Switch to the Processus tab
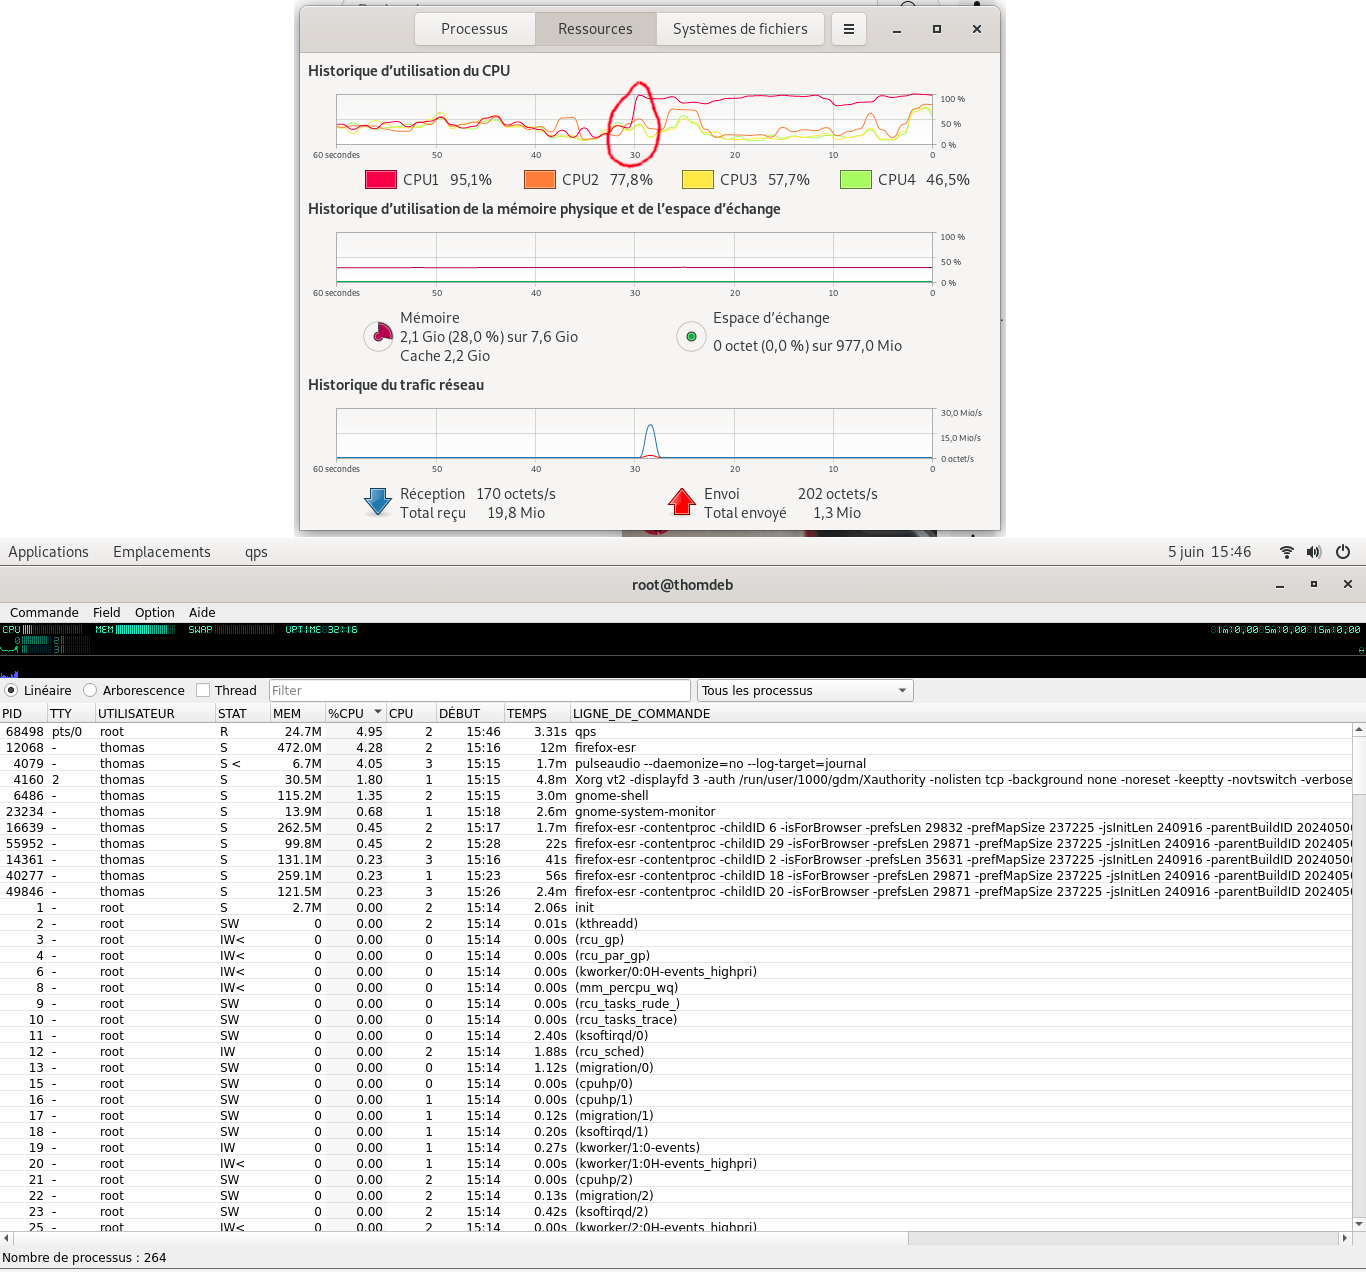Viewport: 1366px width, 1272px height. 475,29
